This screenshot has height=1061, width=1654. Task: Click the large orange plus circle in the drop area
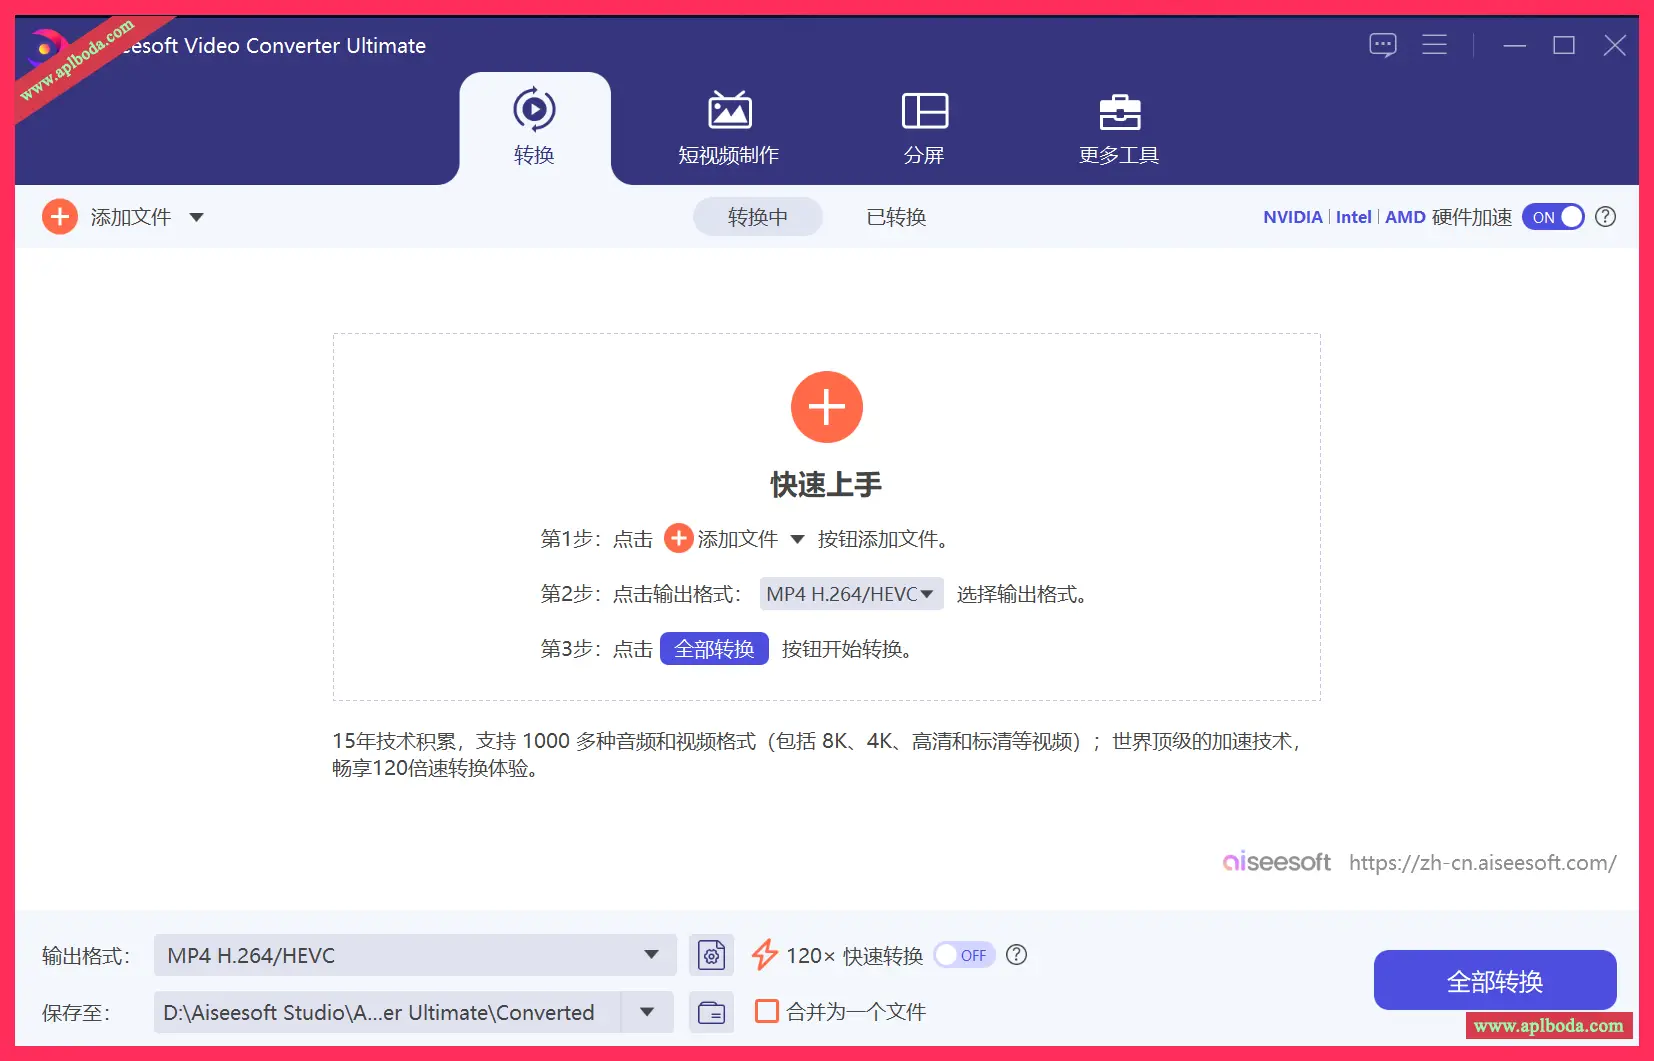click(x=826, y=407)
